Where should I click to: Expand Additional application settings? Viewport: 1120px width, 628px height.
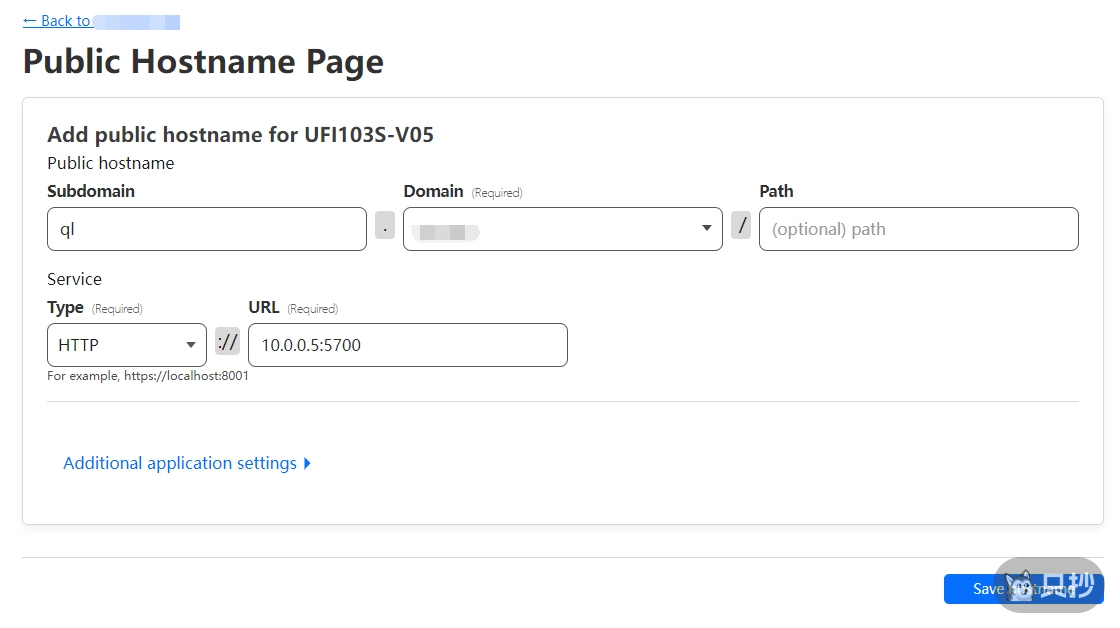pyautogui.click(x=180, y=463)
